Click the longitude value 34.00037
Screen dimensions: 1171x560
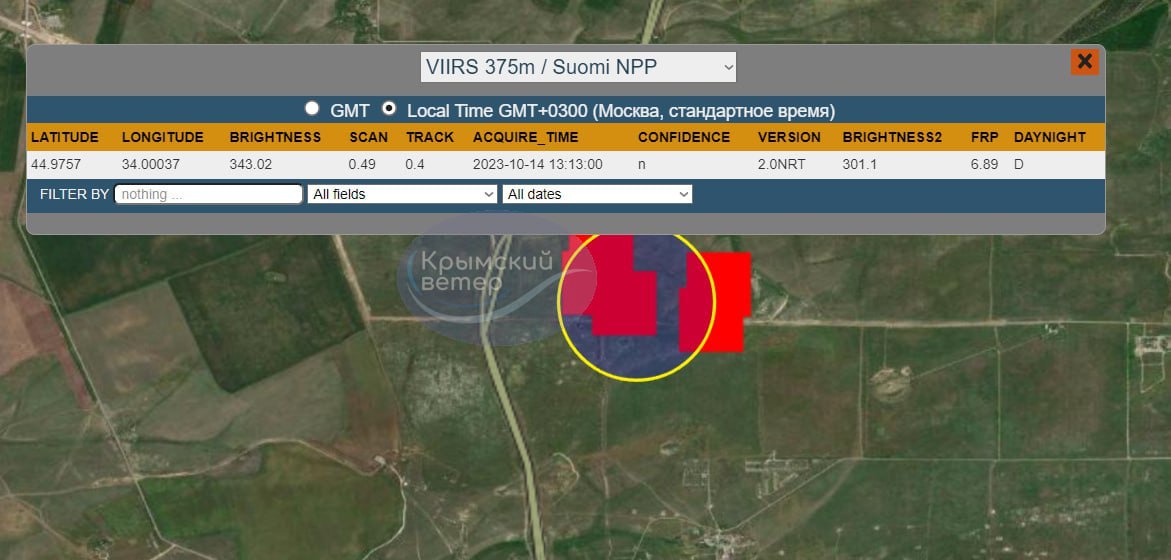[x=150, y=164]
